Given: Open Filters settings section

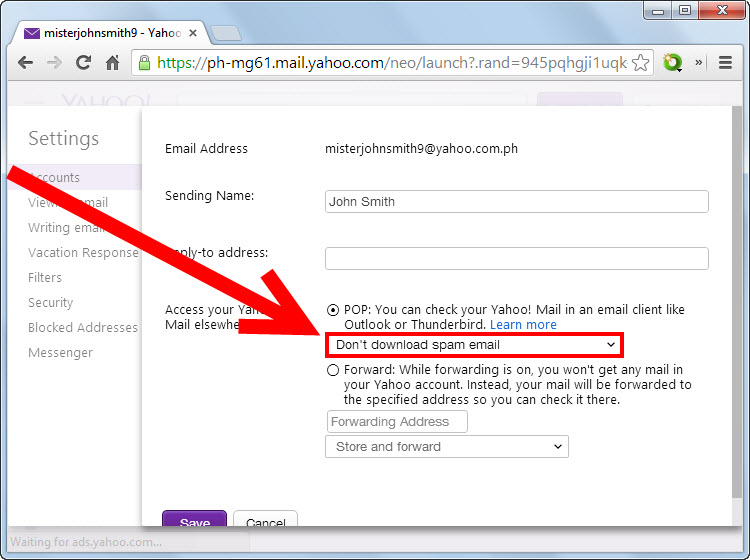Looking at the screenshot, I should 45,277.
